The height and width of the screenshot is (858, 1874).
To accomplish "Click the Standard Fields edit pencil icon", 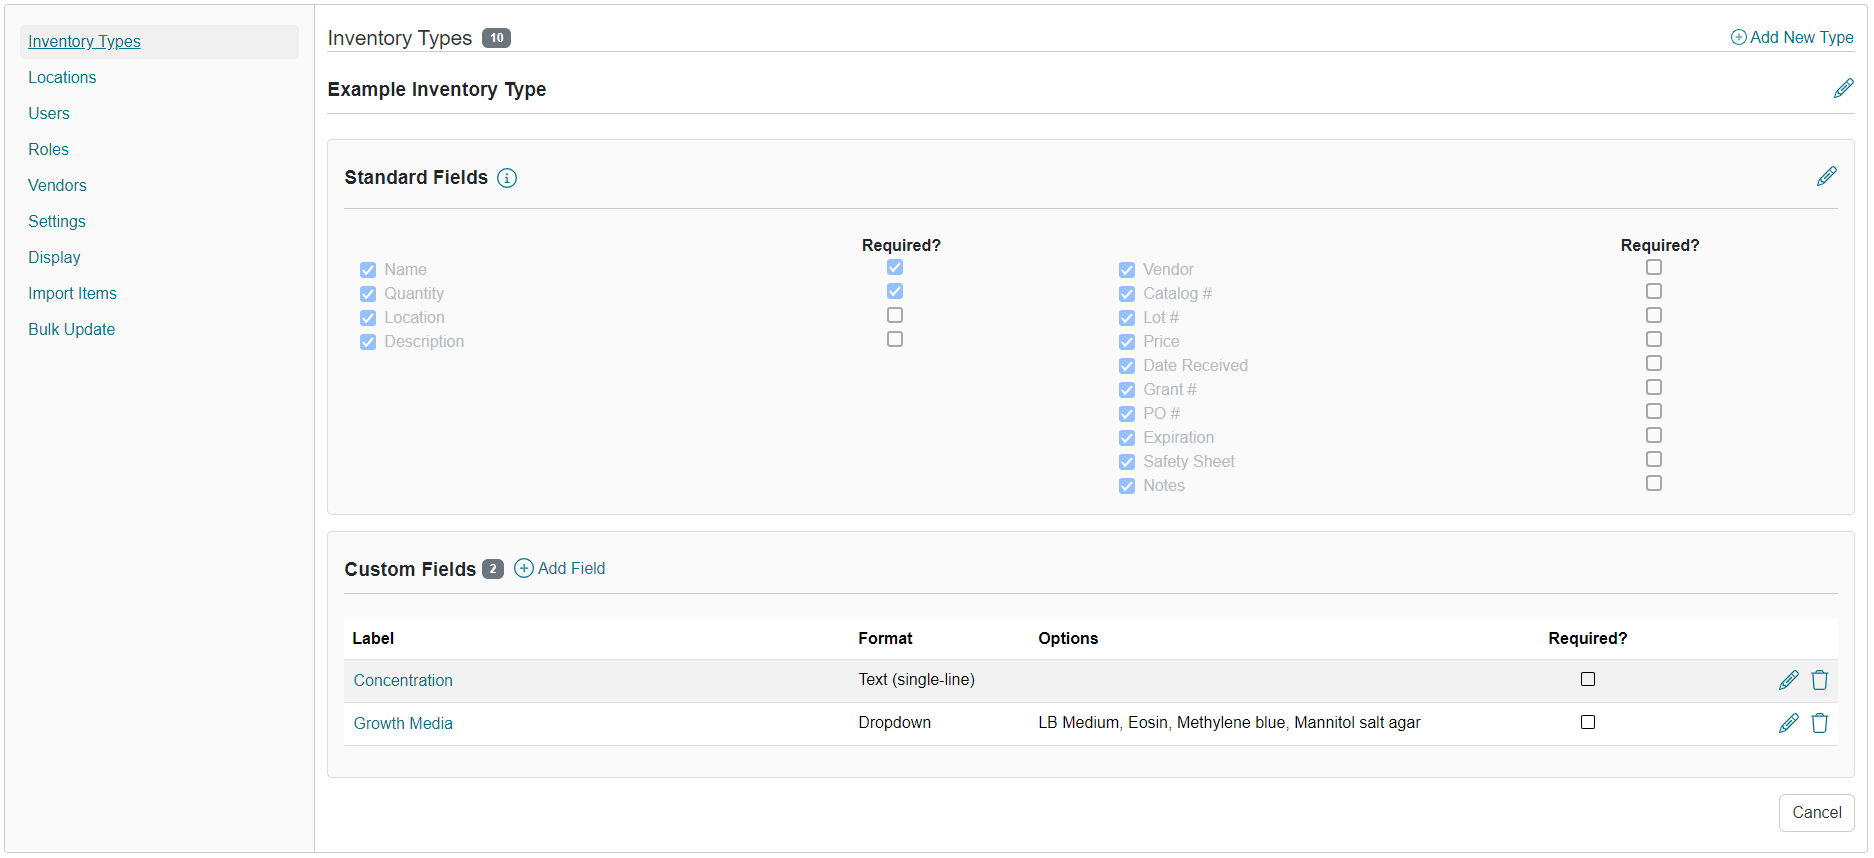I will point(1826,177).
